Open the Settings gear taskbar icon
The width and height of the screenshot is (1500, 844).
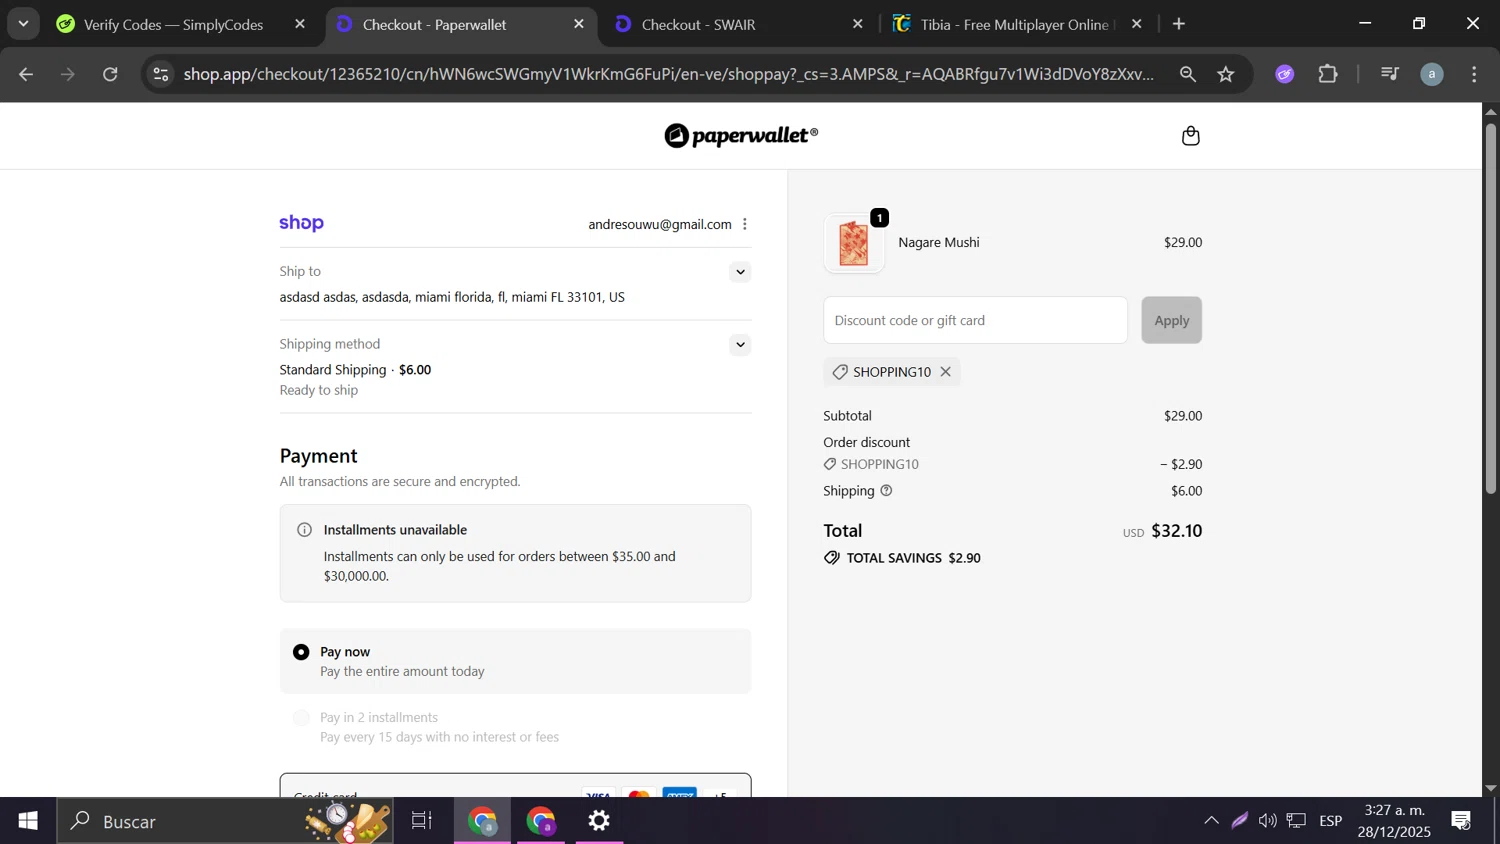coord(599,821)
